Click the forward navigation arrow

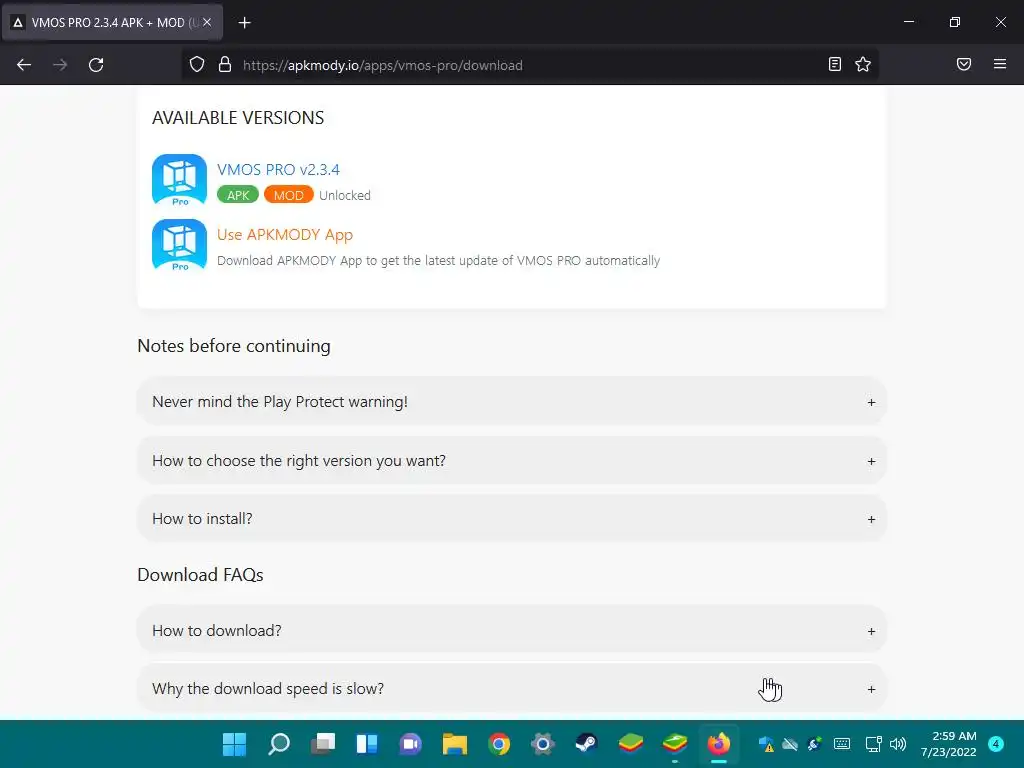[x=60, y=65]
